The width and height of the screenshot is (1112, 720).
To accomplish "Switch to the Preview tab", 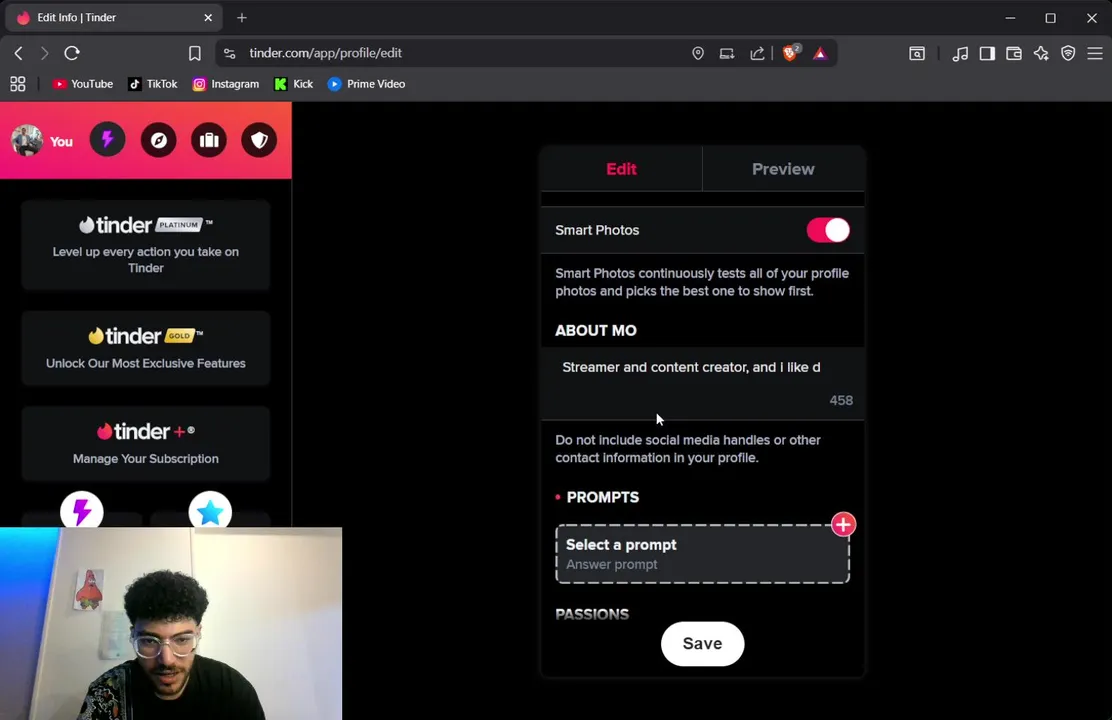I will 783,169.
